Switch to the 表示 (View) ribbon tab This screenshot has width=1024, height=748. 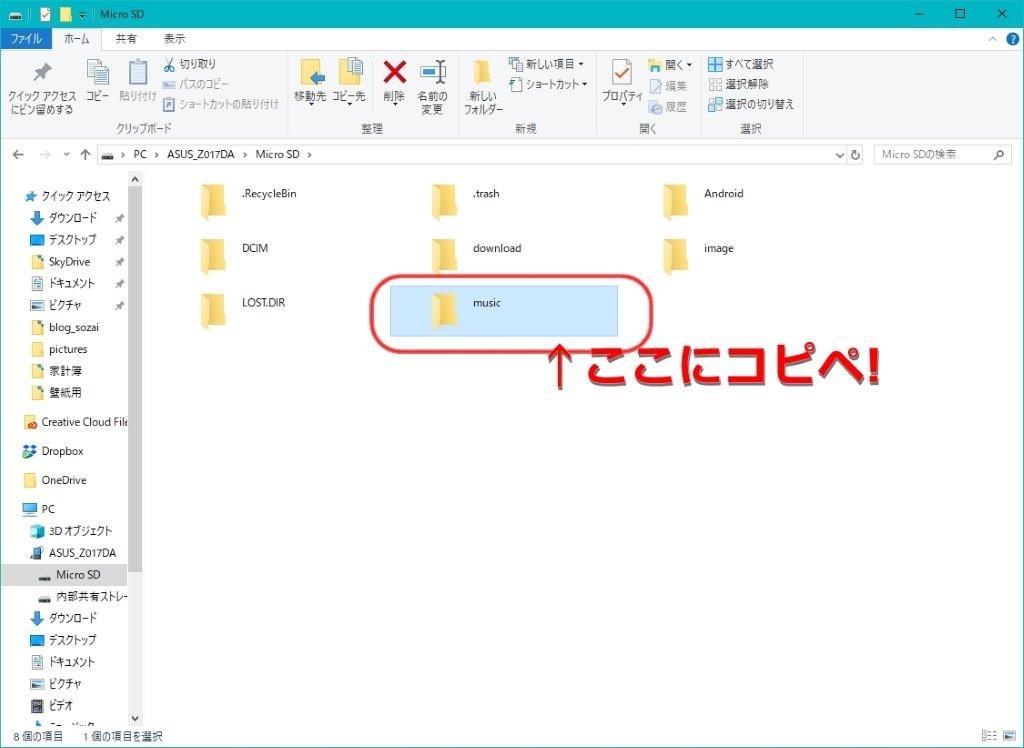[x=174, y=39]
